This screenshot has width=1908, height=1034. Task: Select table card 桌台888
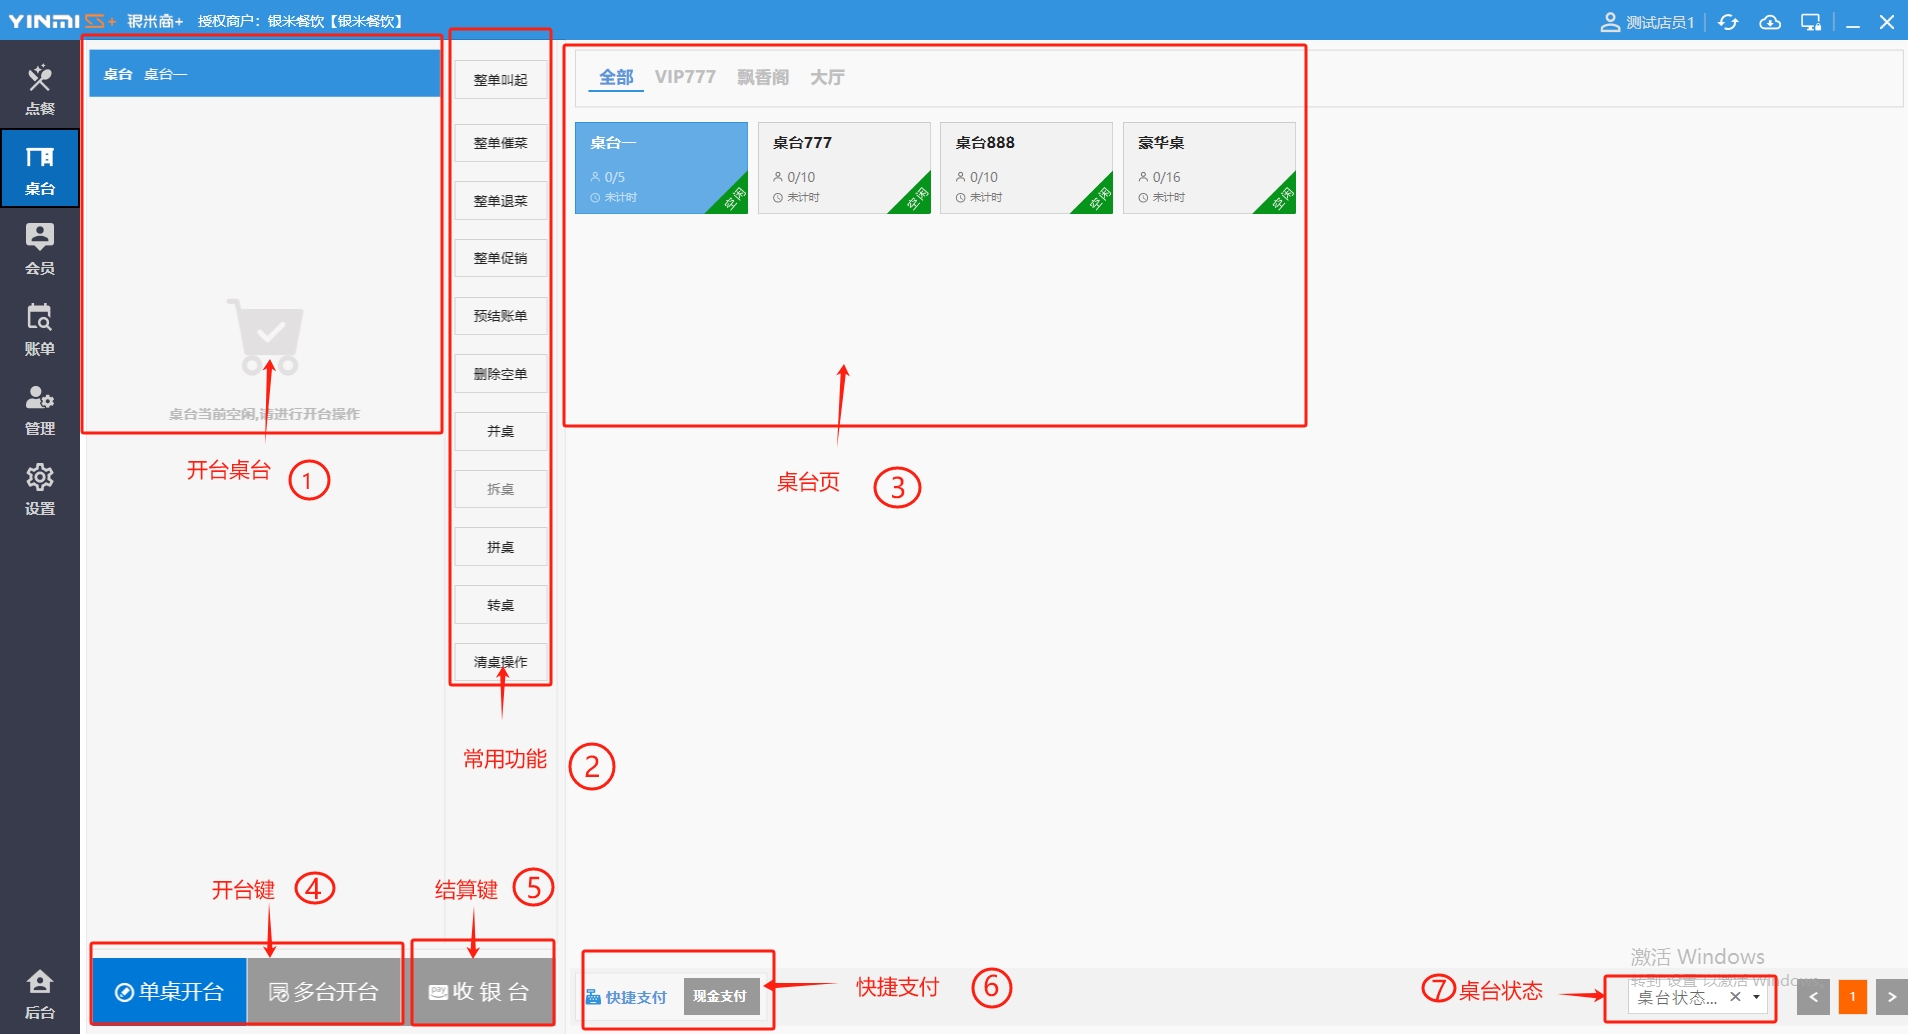[1026, 167]
